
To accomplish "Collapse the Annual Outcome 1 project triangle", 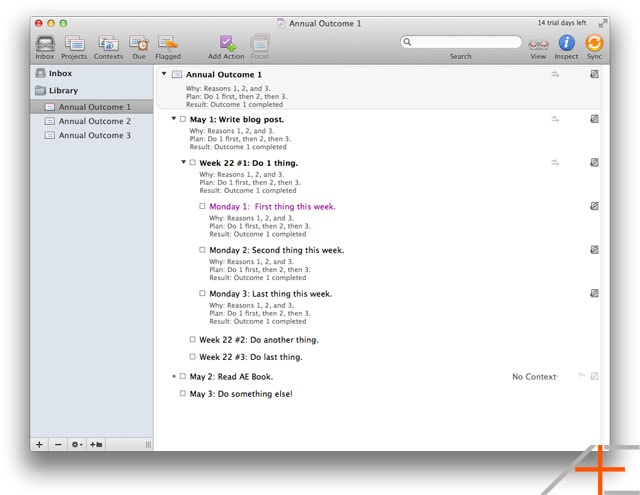I will (164, 73).
